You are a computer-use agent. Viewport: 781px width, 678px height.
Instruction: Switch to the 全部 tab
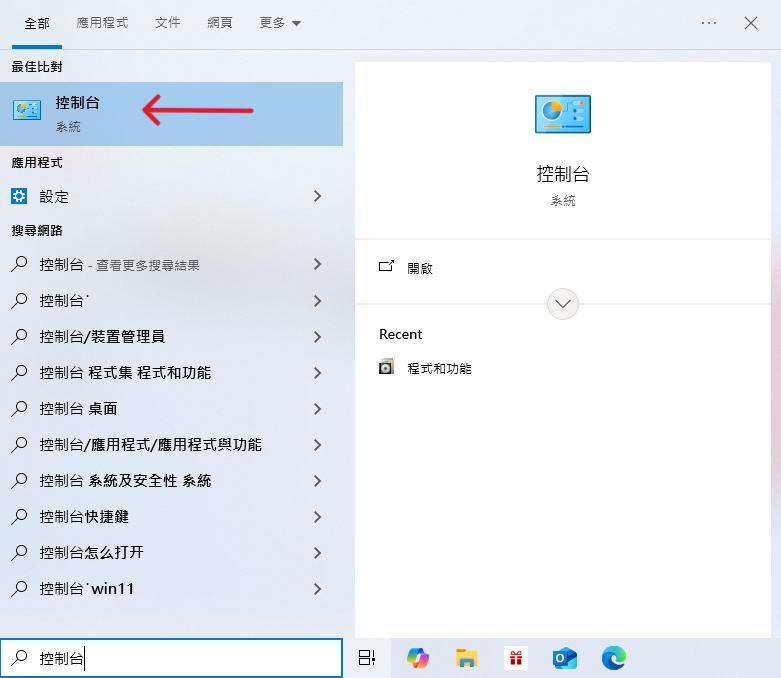pyautogui.click(x=37, y=23)
